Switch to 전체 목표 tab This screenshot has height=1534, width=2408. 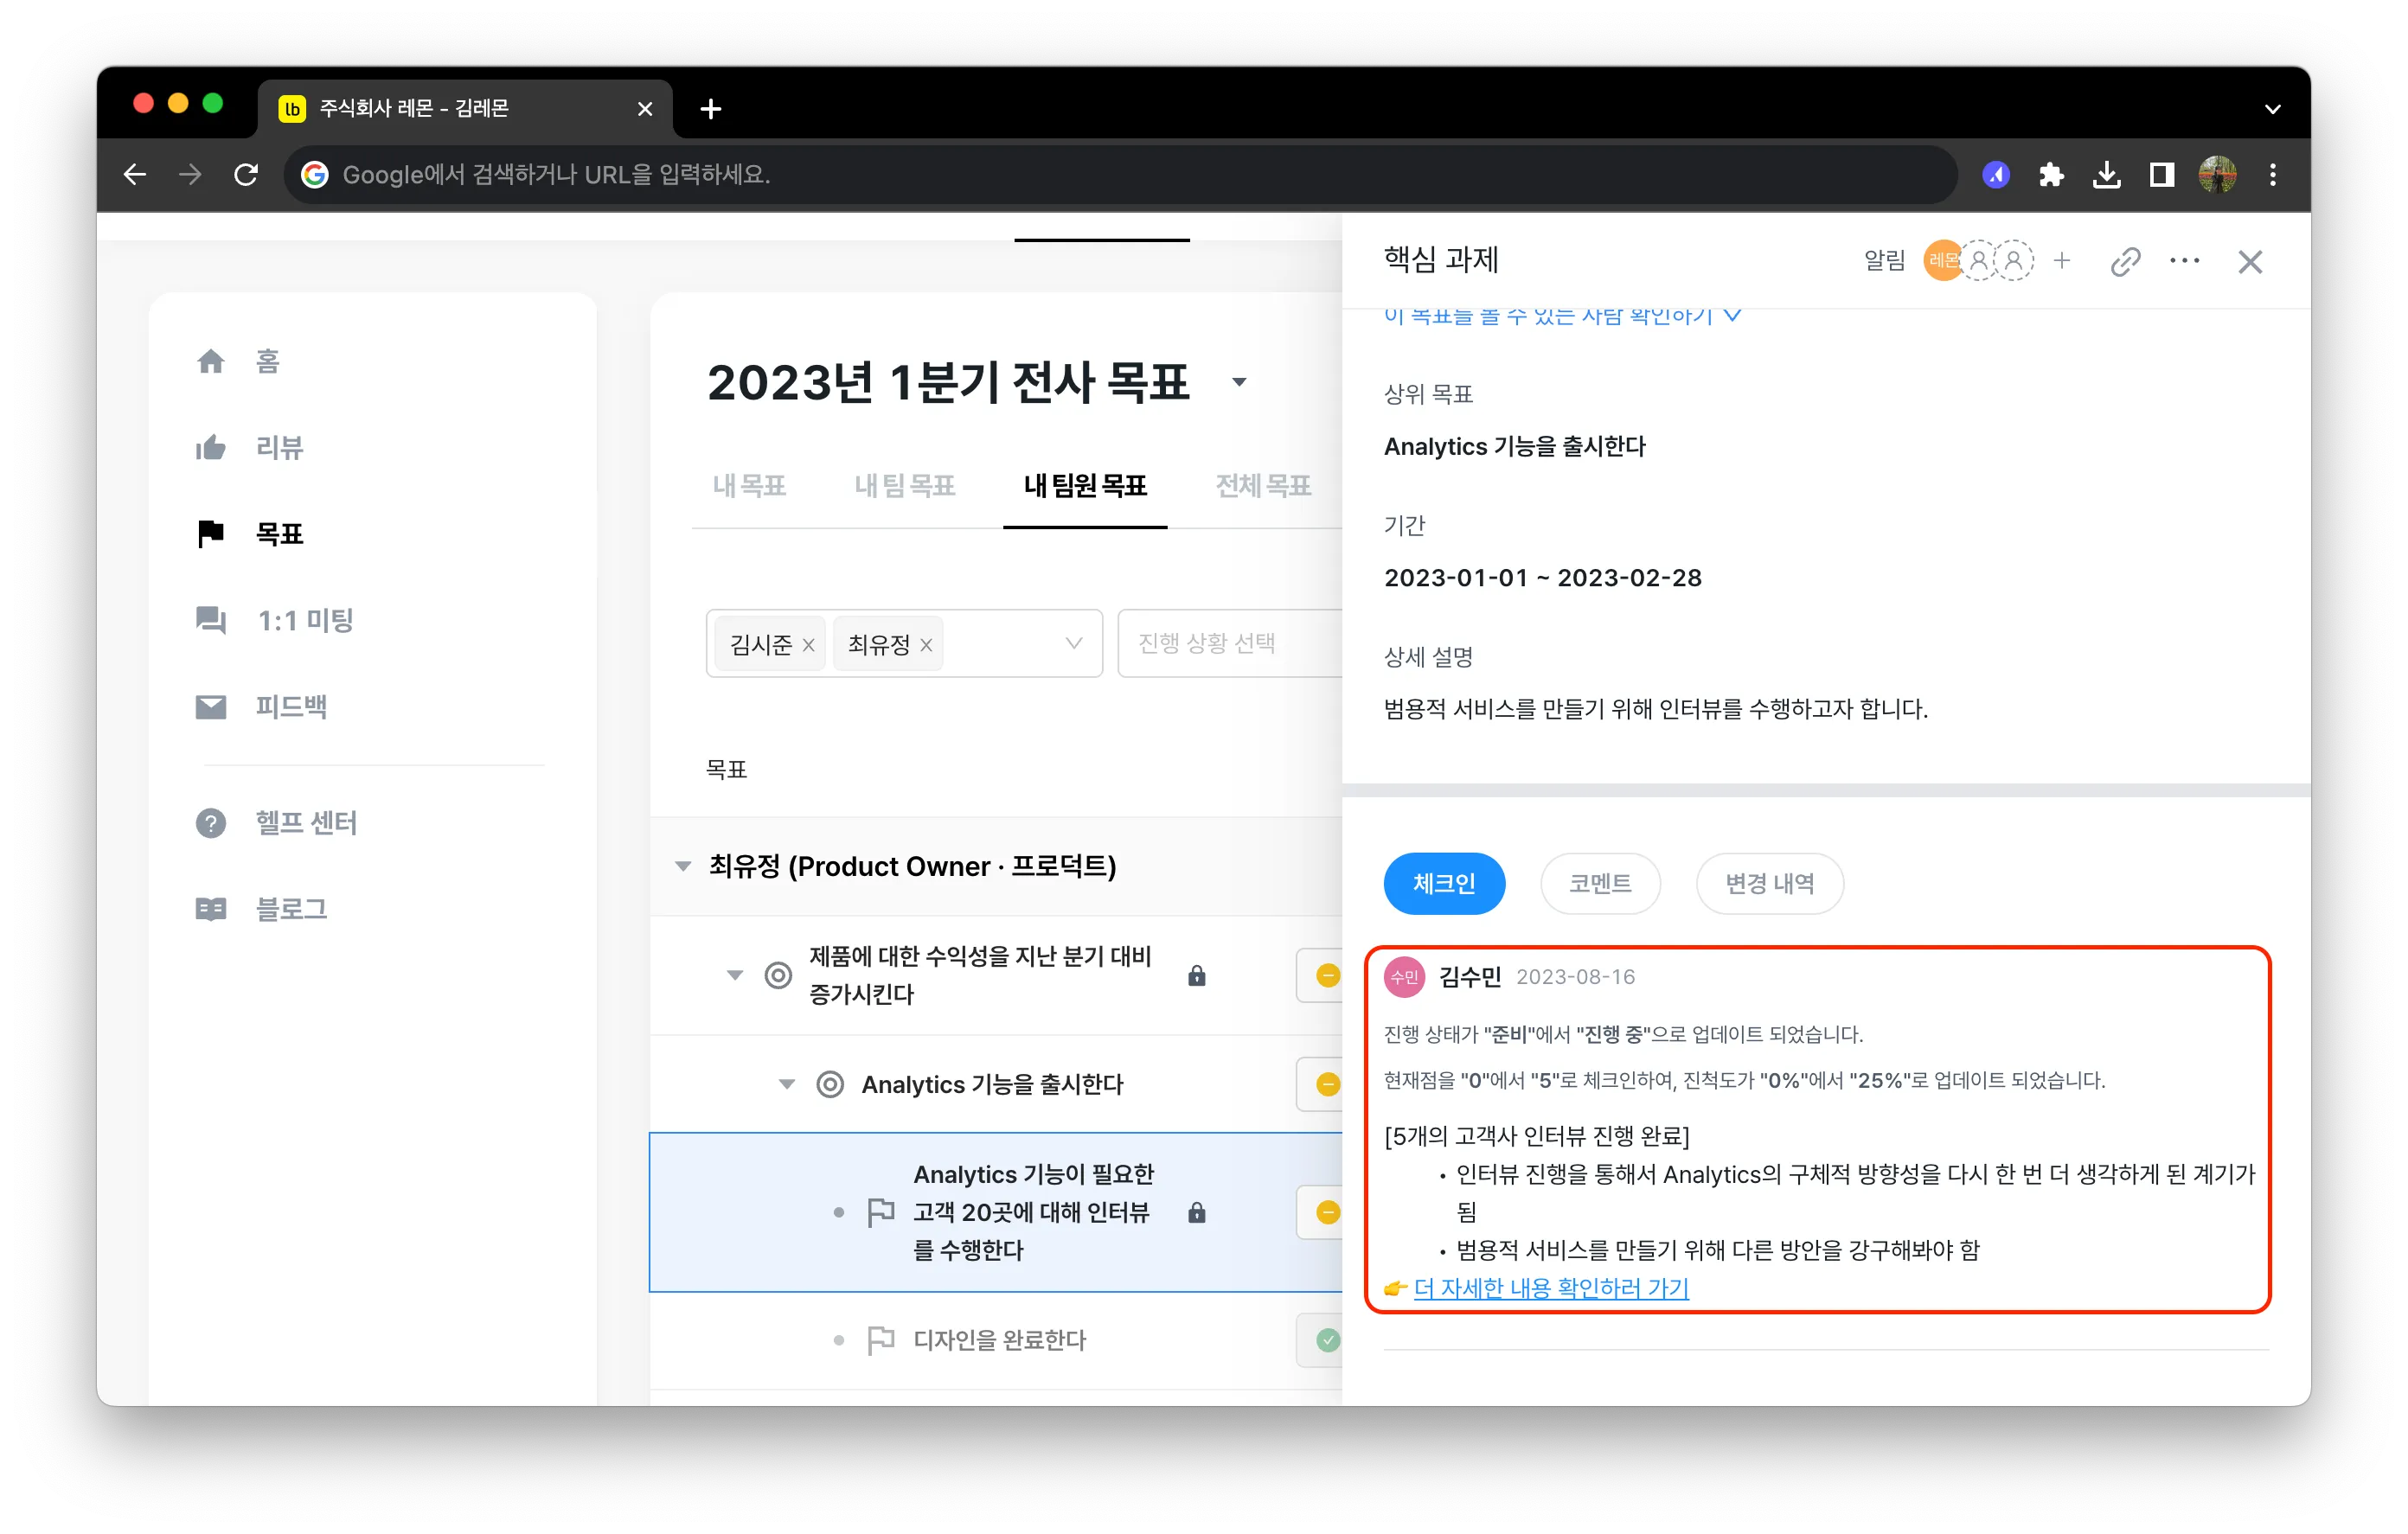click(1263, 486)
